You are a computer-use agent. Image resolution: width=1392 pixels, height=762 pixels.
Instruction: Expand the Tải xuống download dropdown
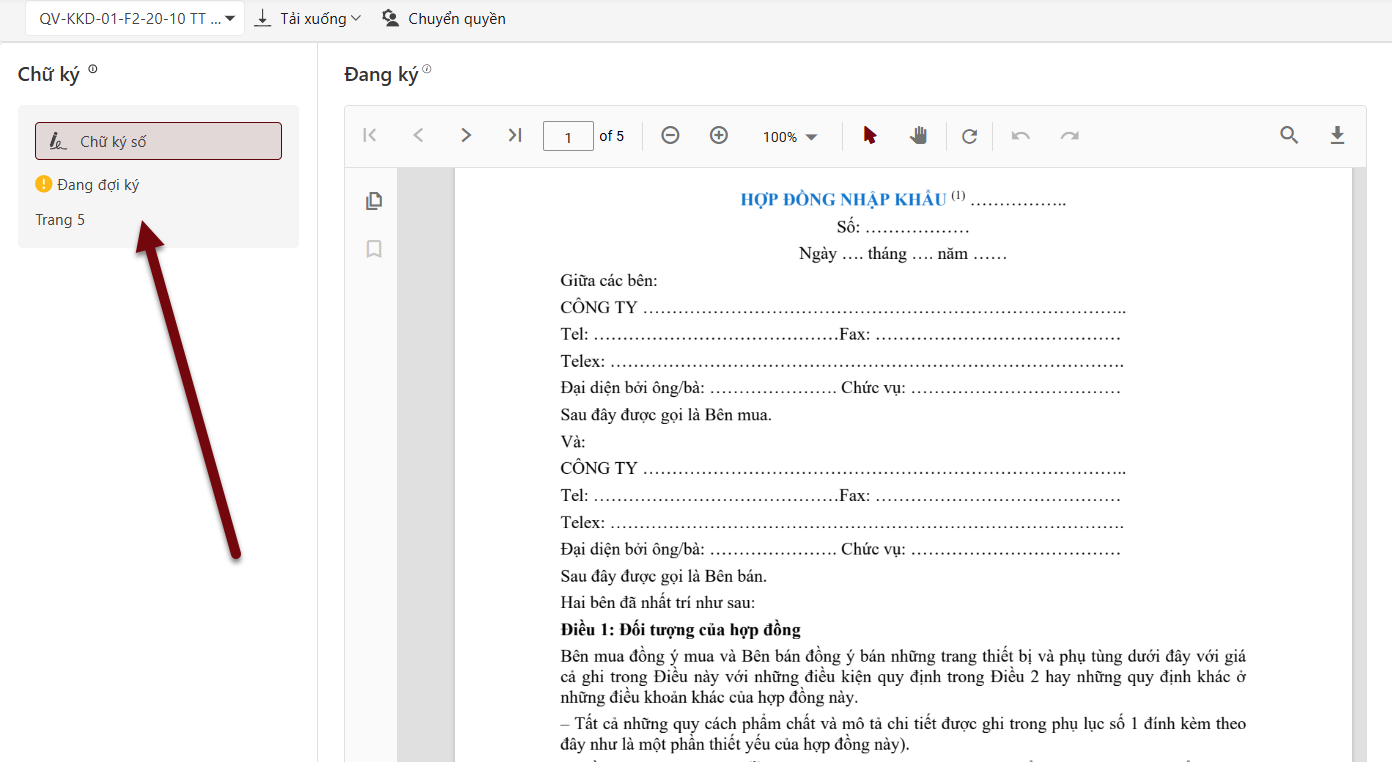[306, 18]
